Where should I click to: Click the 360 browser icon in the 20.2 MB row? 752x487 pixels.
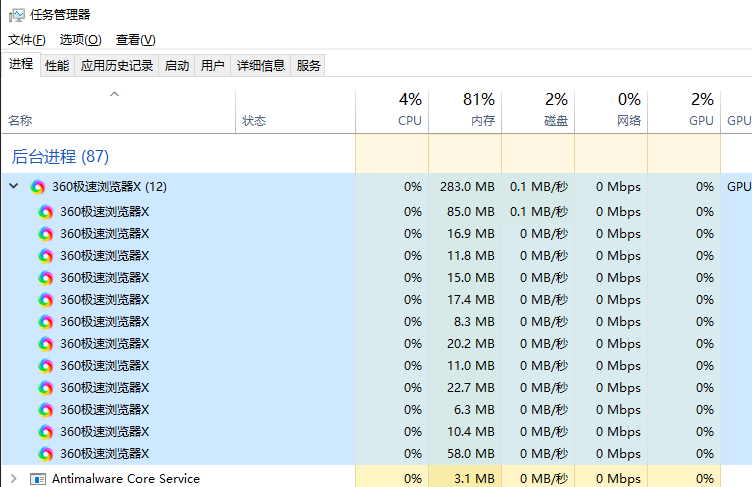(x=46, y=344)
